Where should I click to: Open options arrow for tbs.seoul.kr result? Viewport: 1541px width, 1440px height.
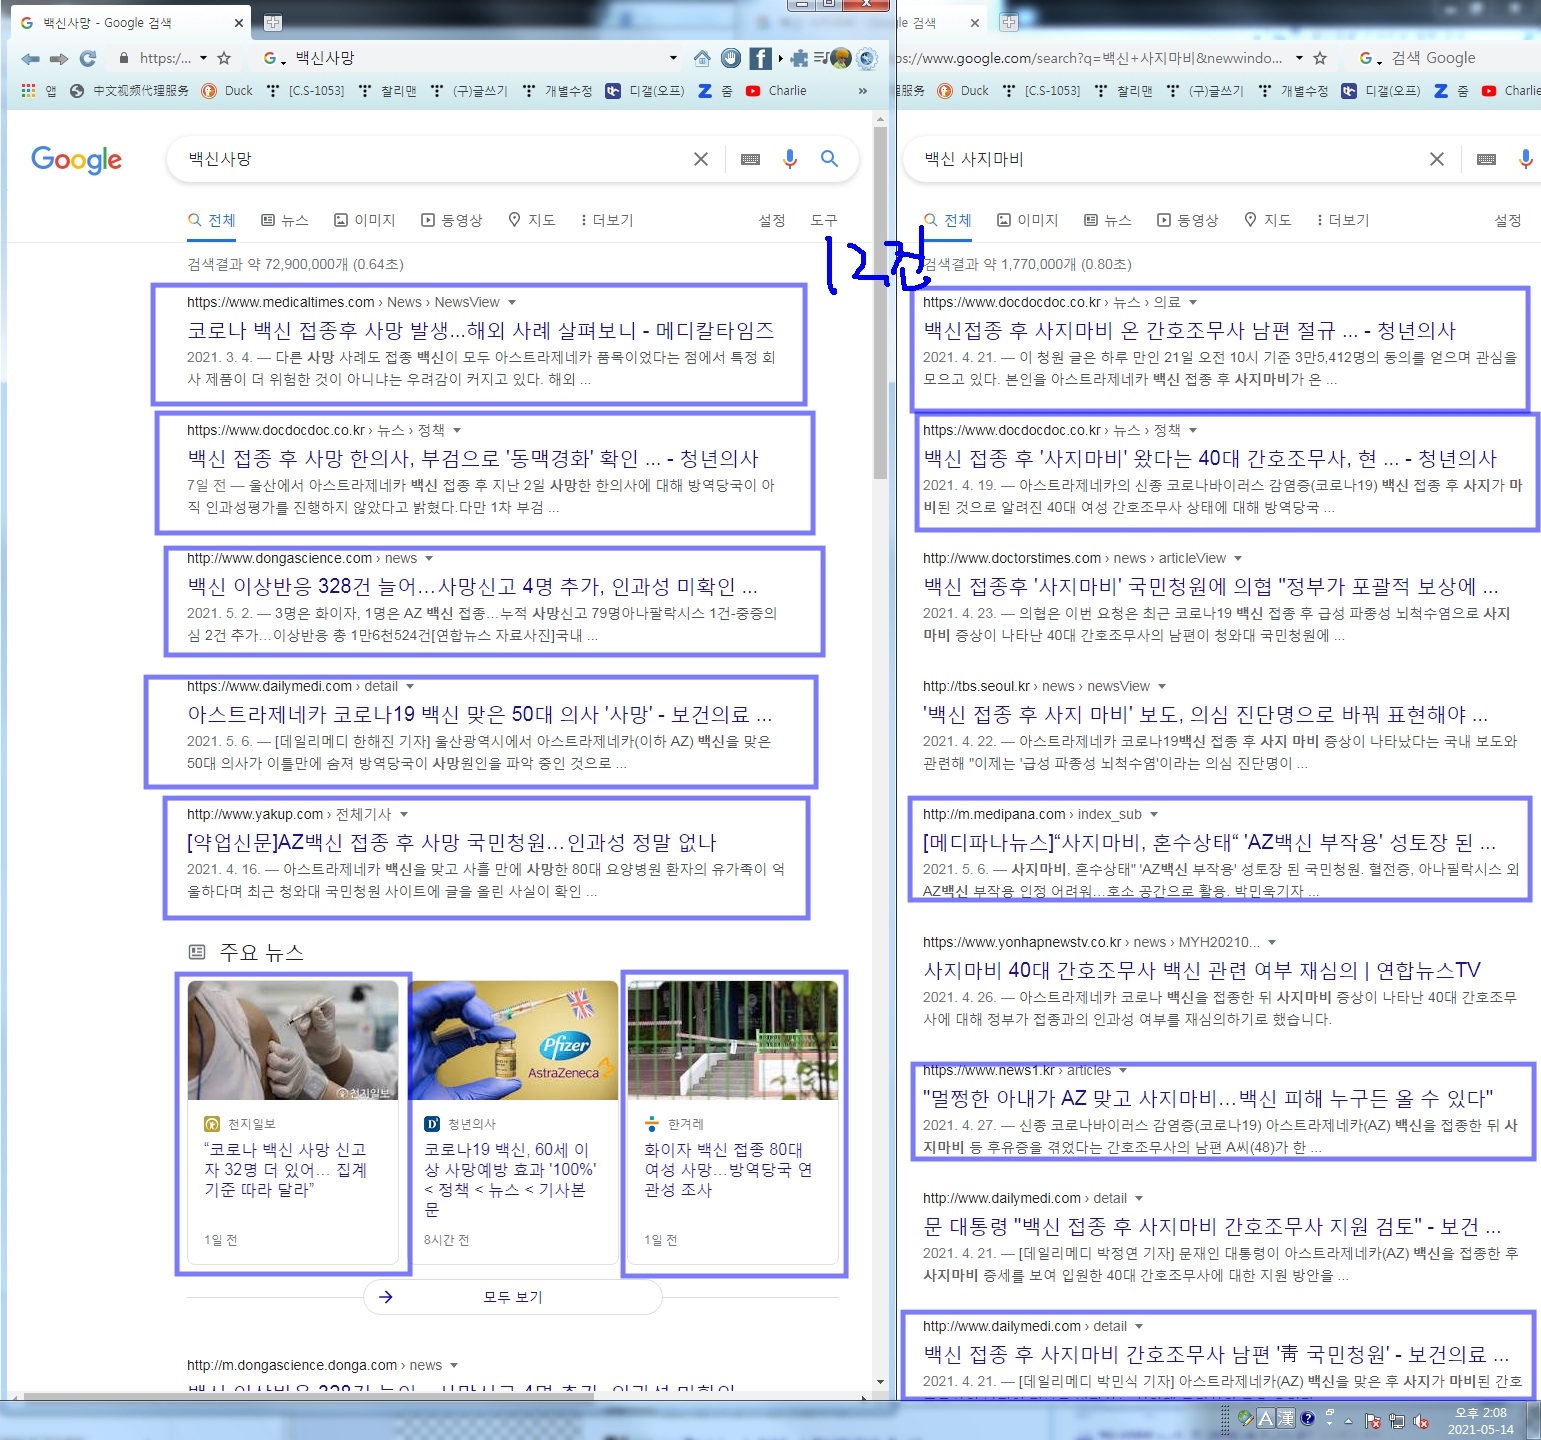pos(1162,686)
